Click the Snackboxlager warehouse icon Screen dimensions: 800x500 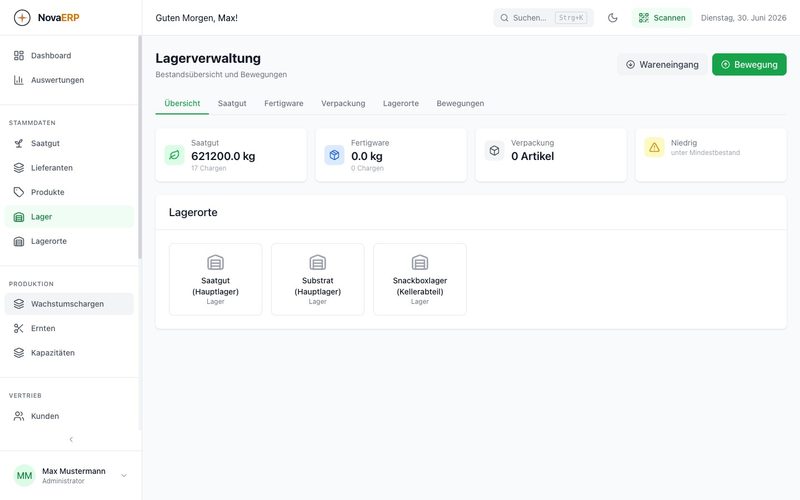pos(420,263)
